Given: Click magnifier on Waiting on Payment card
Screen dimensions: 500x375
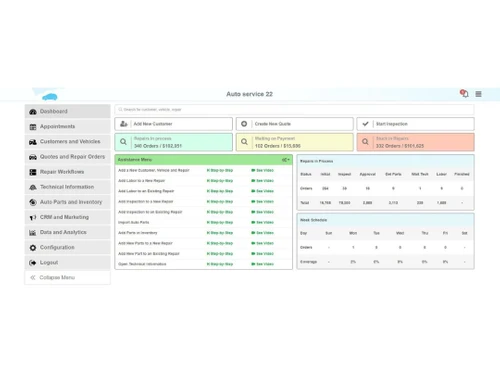Looking at the screenshot, I should click(x=244, y=142).
